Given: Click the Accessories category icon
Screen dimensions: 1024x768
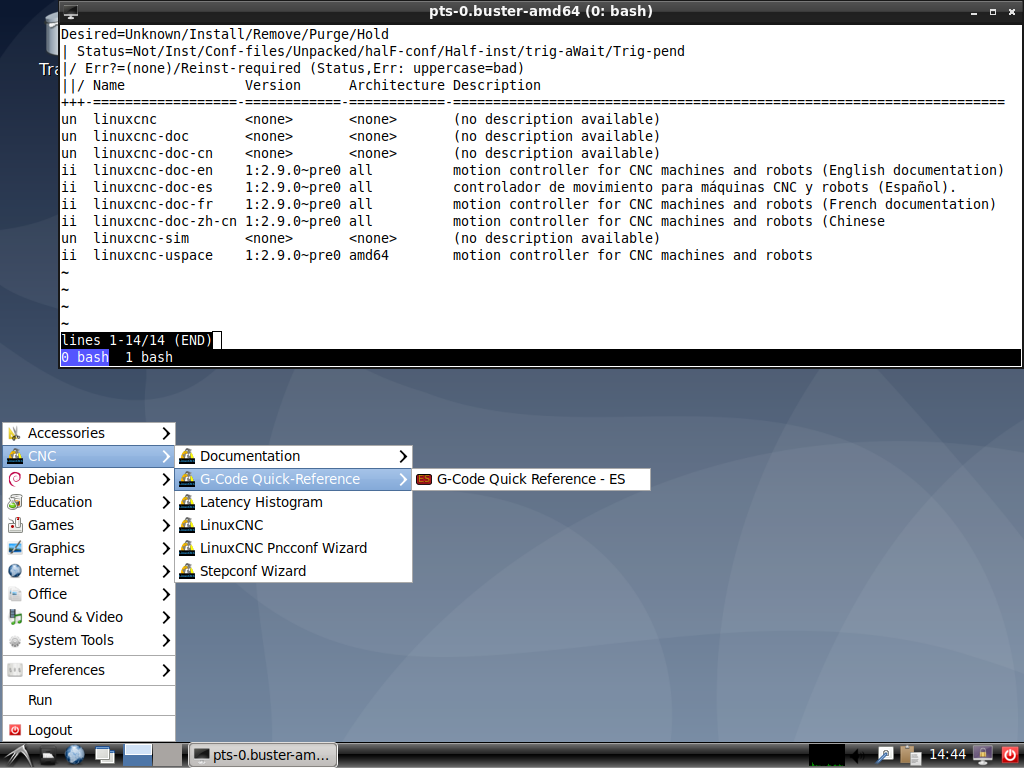Looking at the screenshot, I should pyautogui.click(x=14, y=433).
